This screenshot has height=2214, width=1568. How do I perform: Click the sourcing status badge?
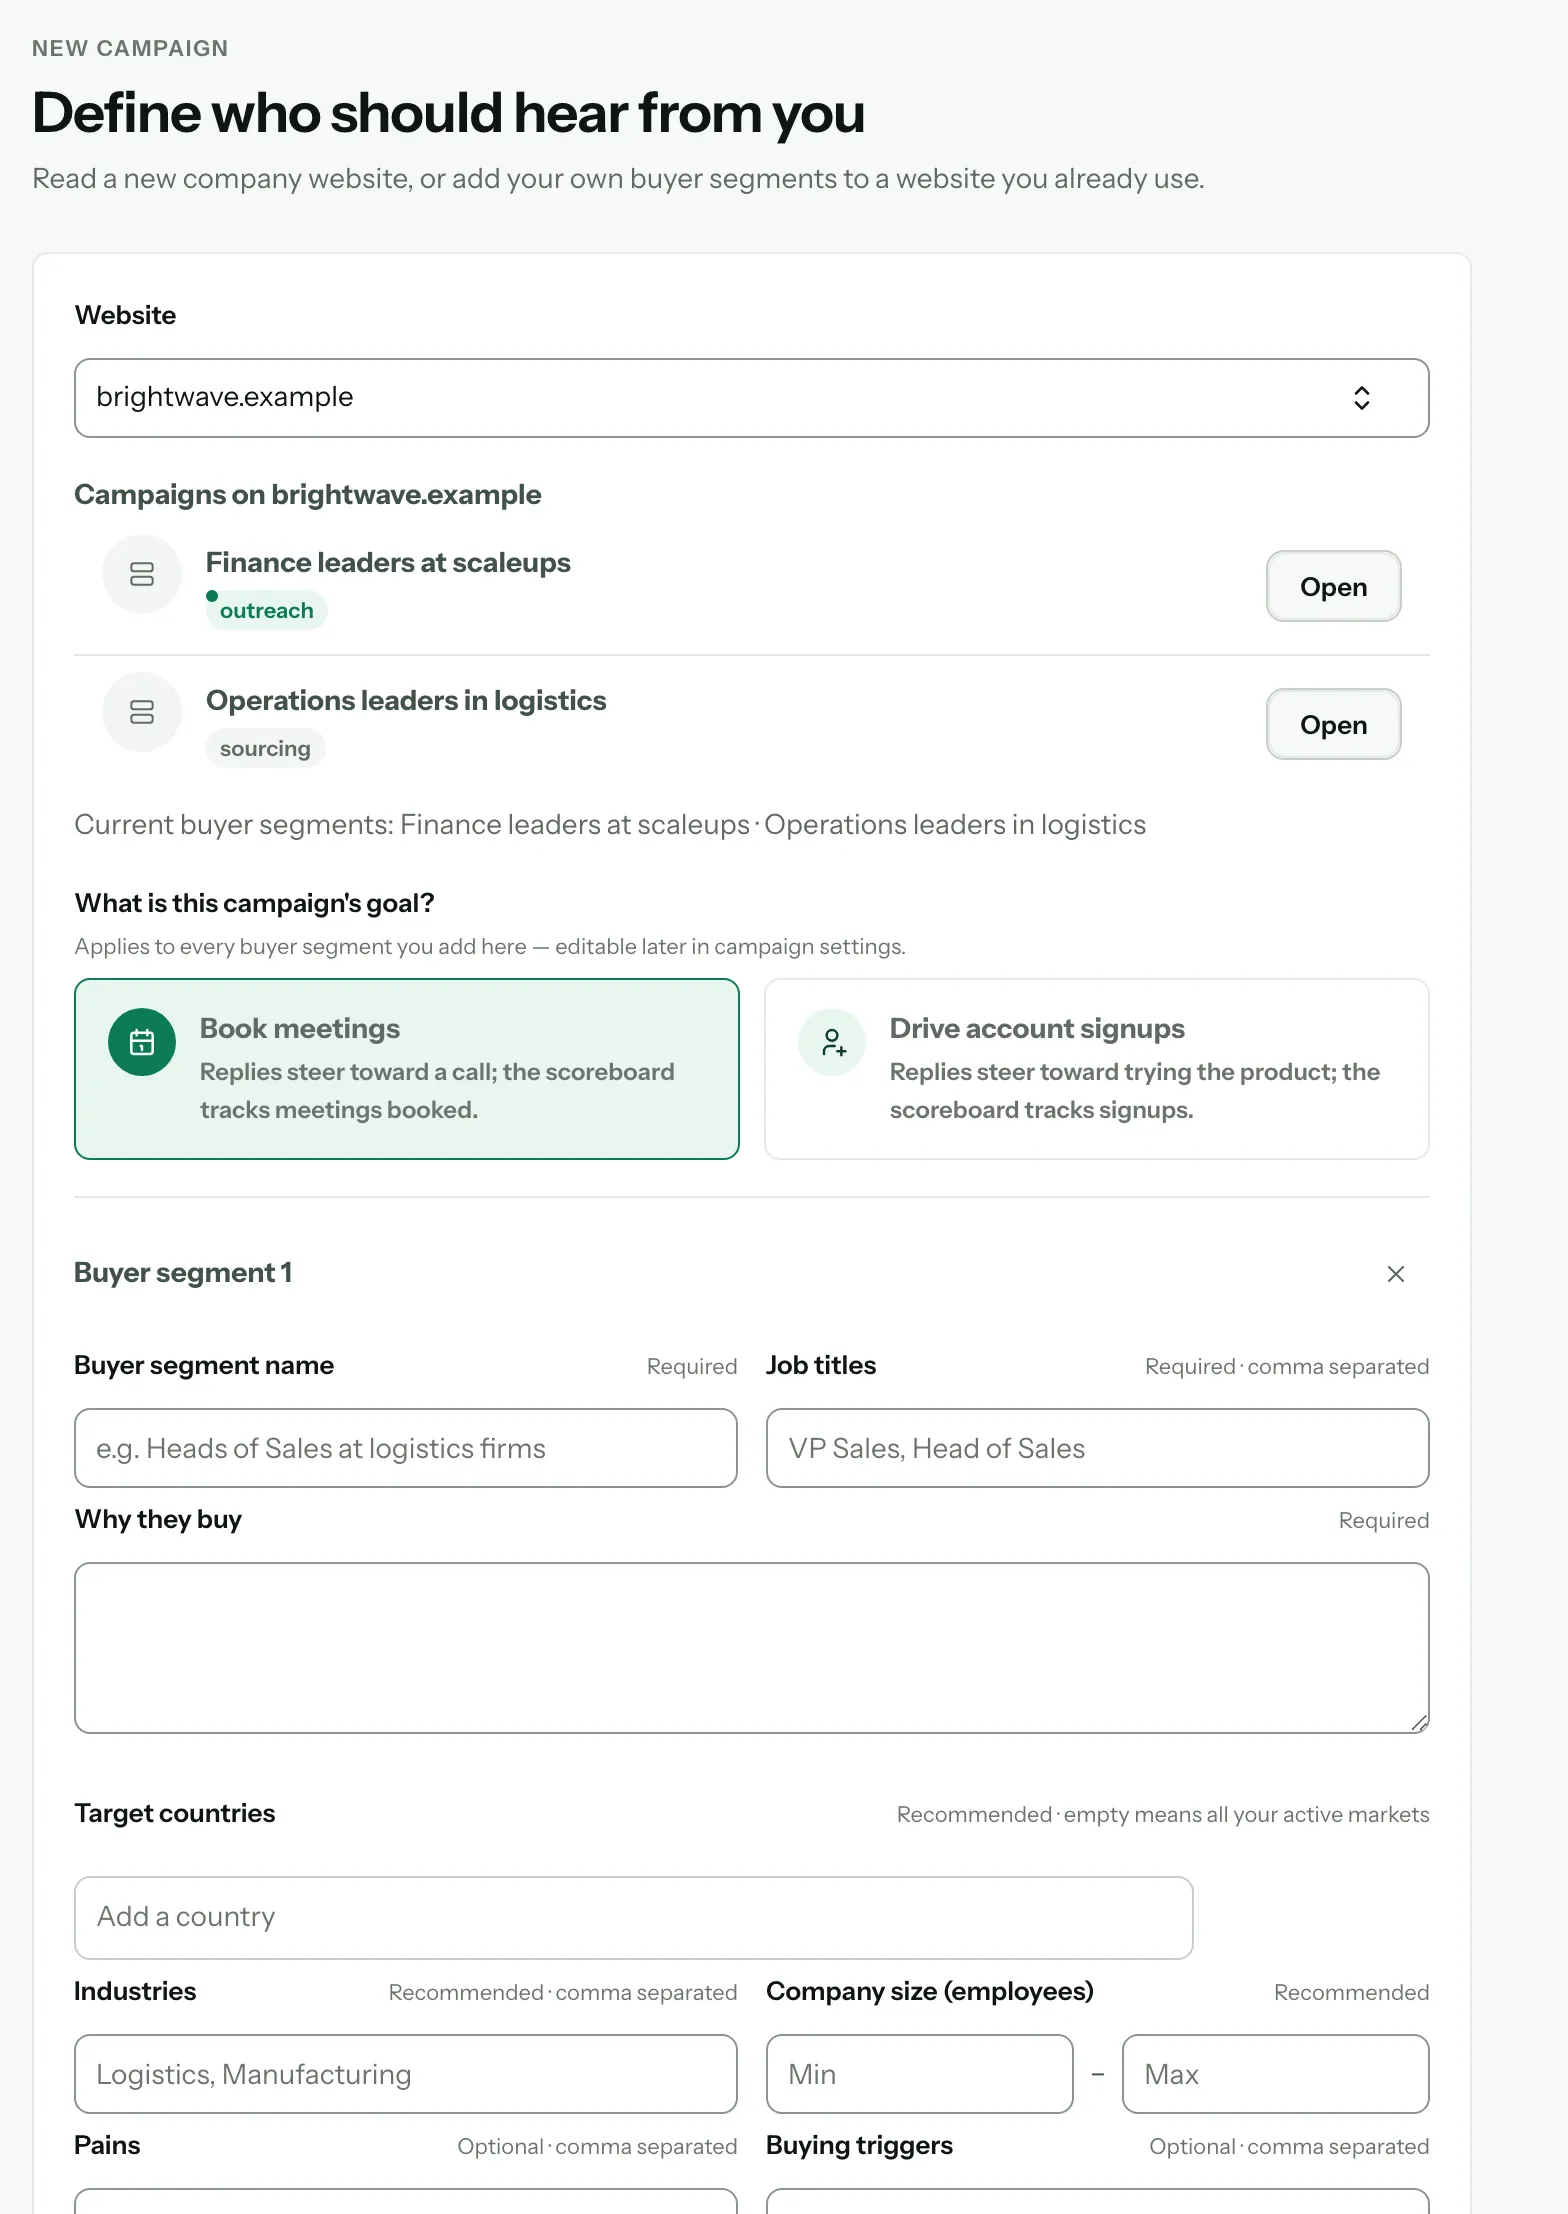265,748
